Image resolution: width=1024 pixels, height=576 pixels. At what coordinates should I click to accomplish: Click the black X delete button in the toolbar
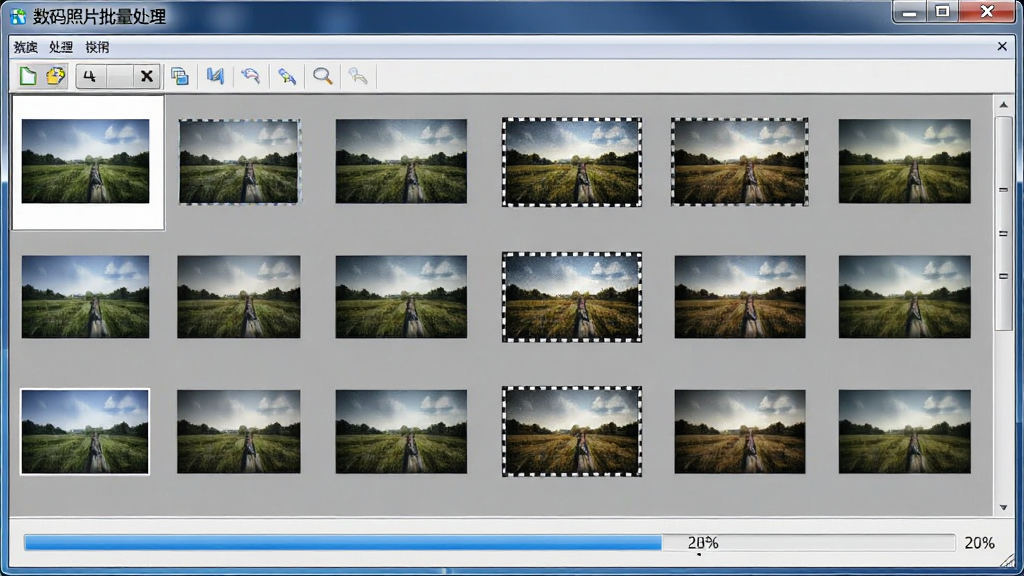(x=147, y=76)
